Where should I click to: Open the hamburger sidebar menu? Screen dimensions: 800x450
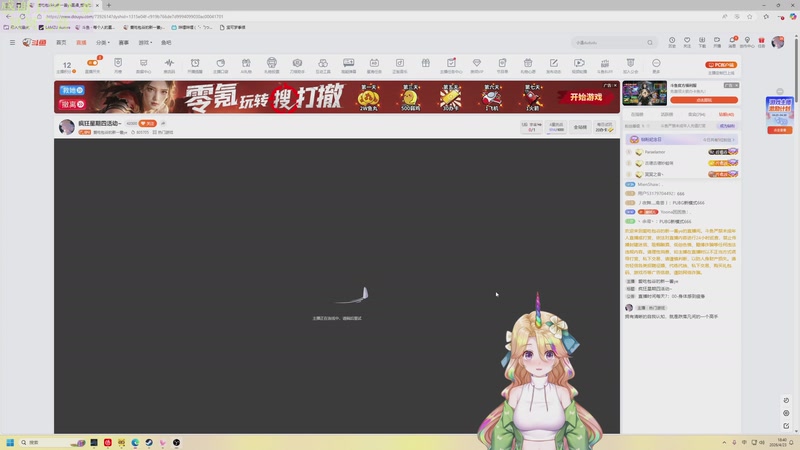[12, 43]
